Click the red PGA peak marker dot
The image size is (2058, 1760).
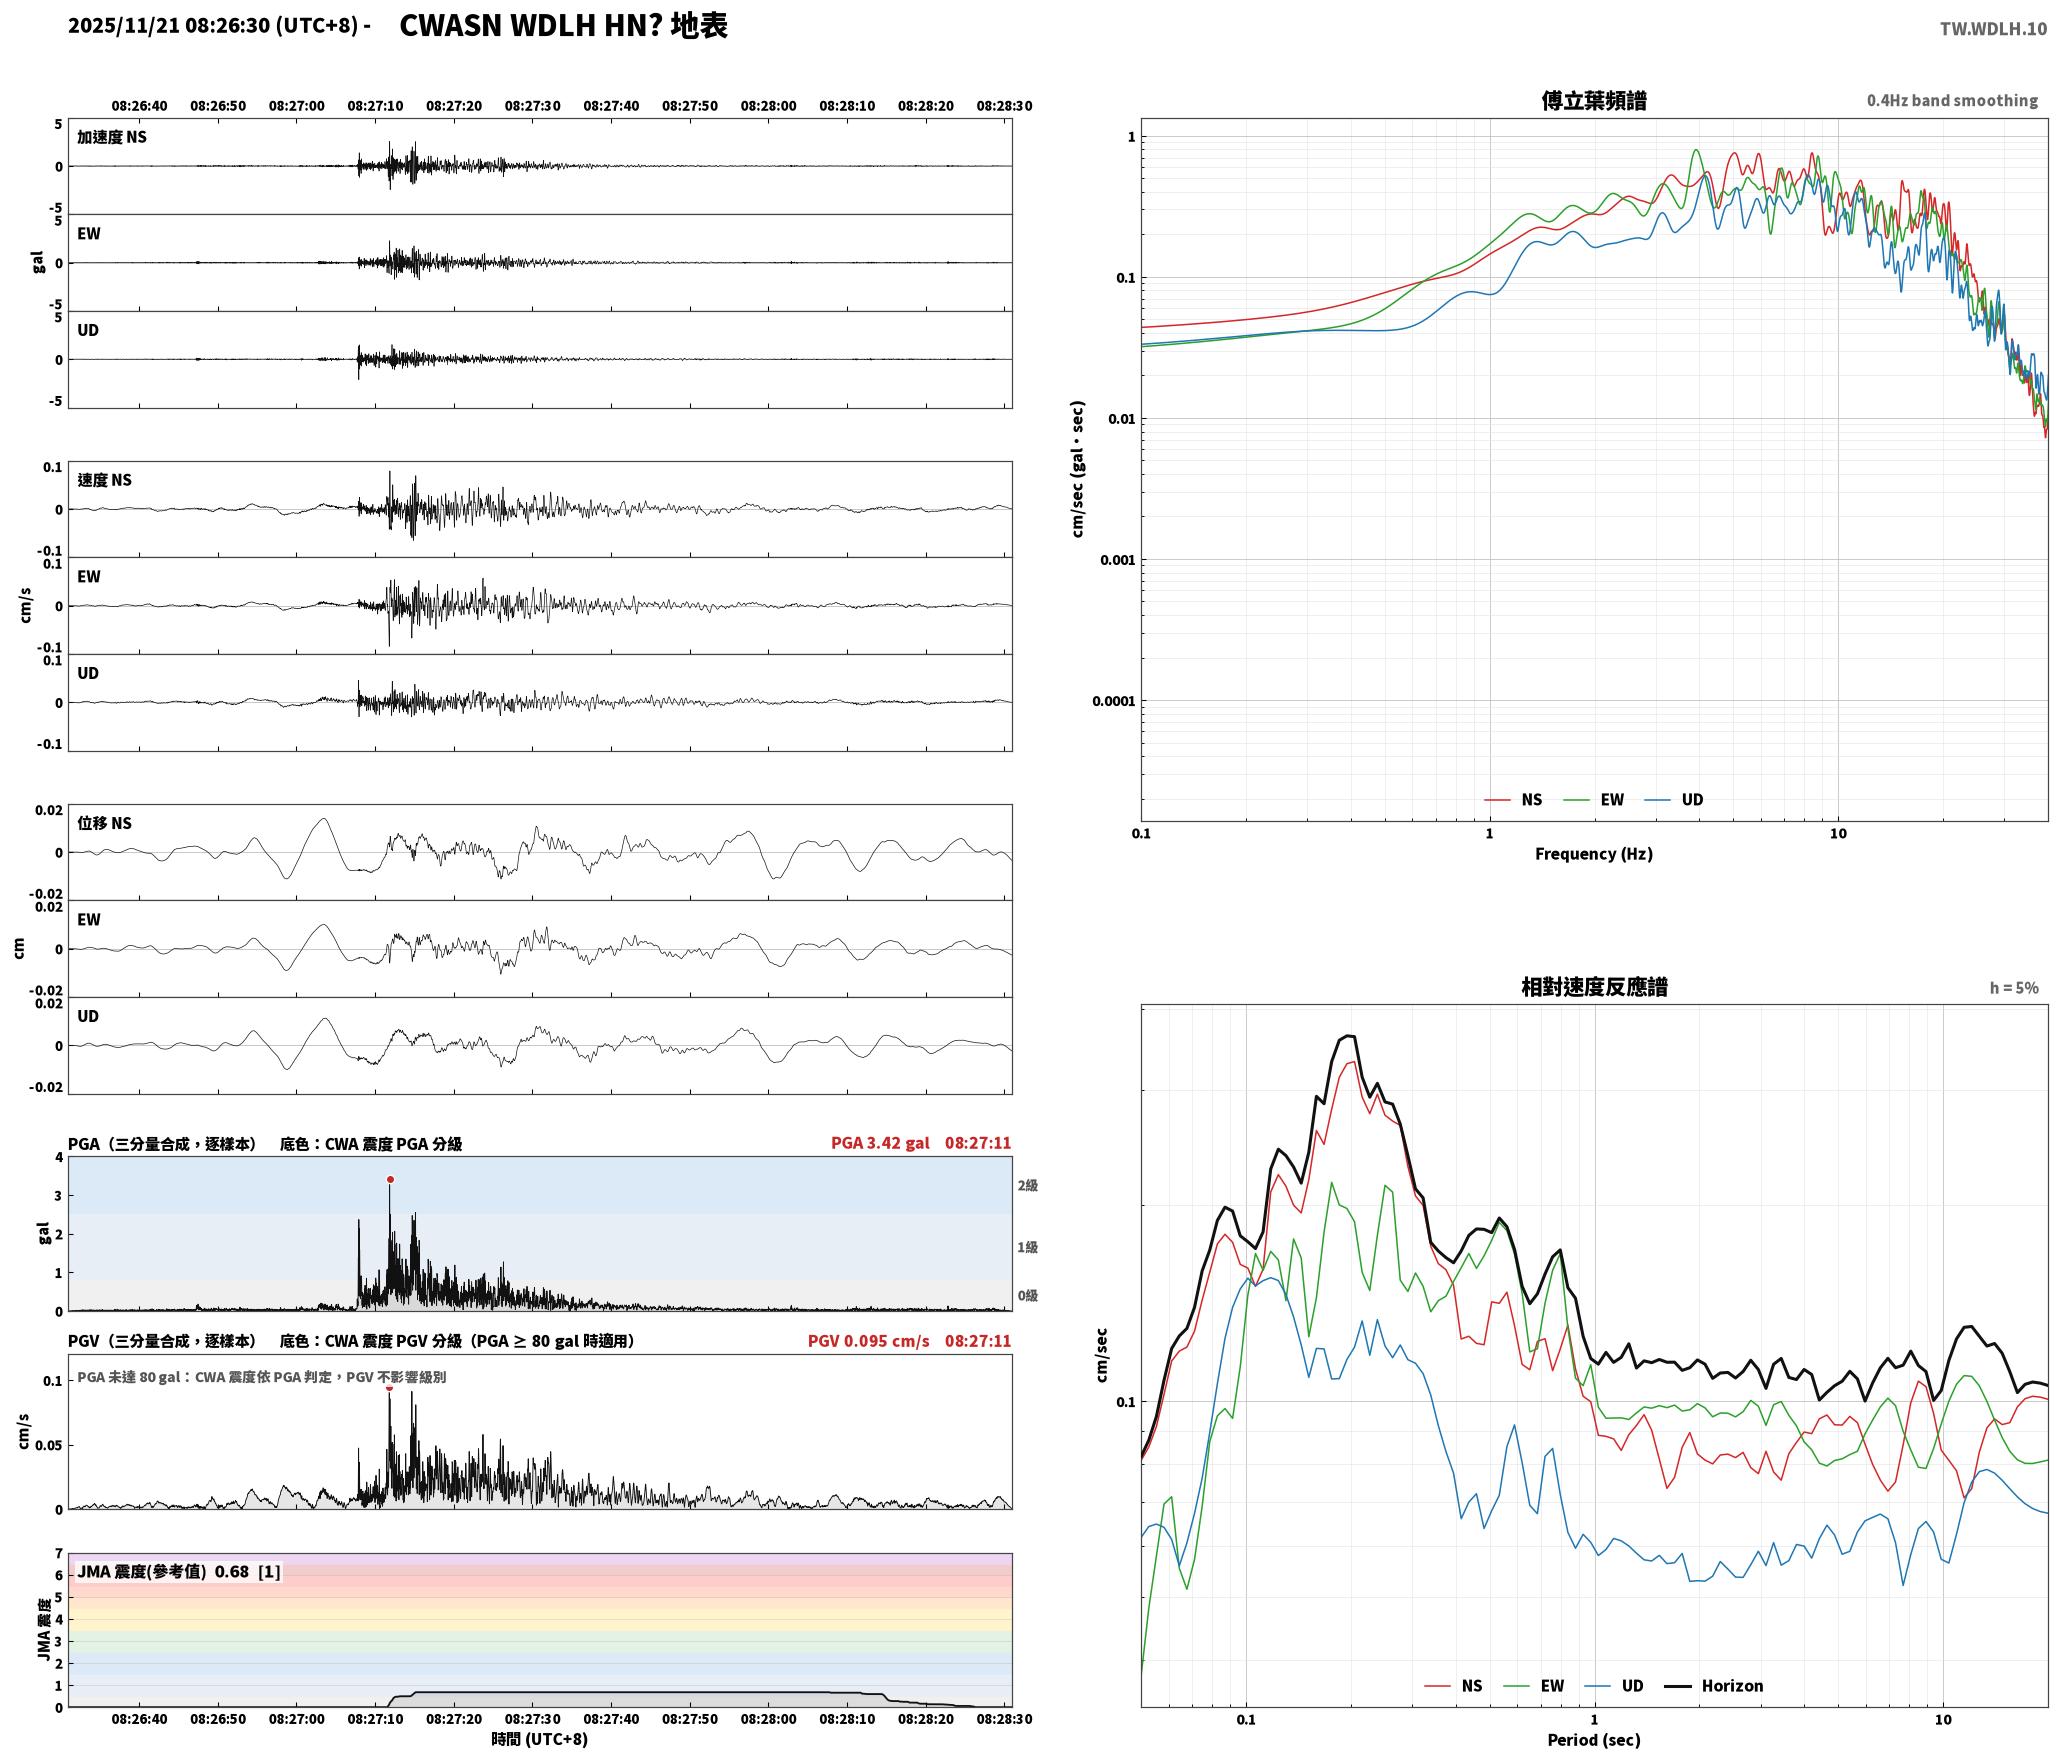tap(390, 1179)
